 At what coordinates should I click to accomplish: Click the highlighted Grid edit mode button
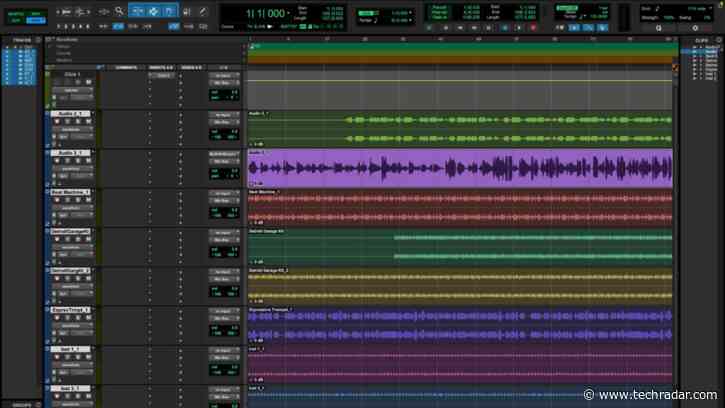coord(36,21)
